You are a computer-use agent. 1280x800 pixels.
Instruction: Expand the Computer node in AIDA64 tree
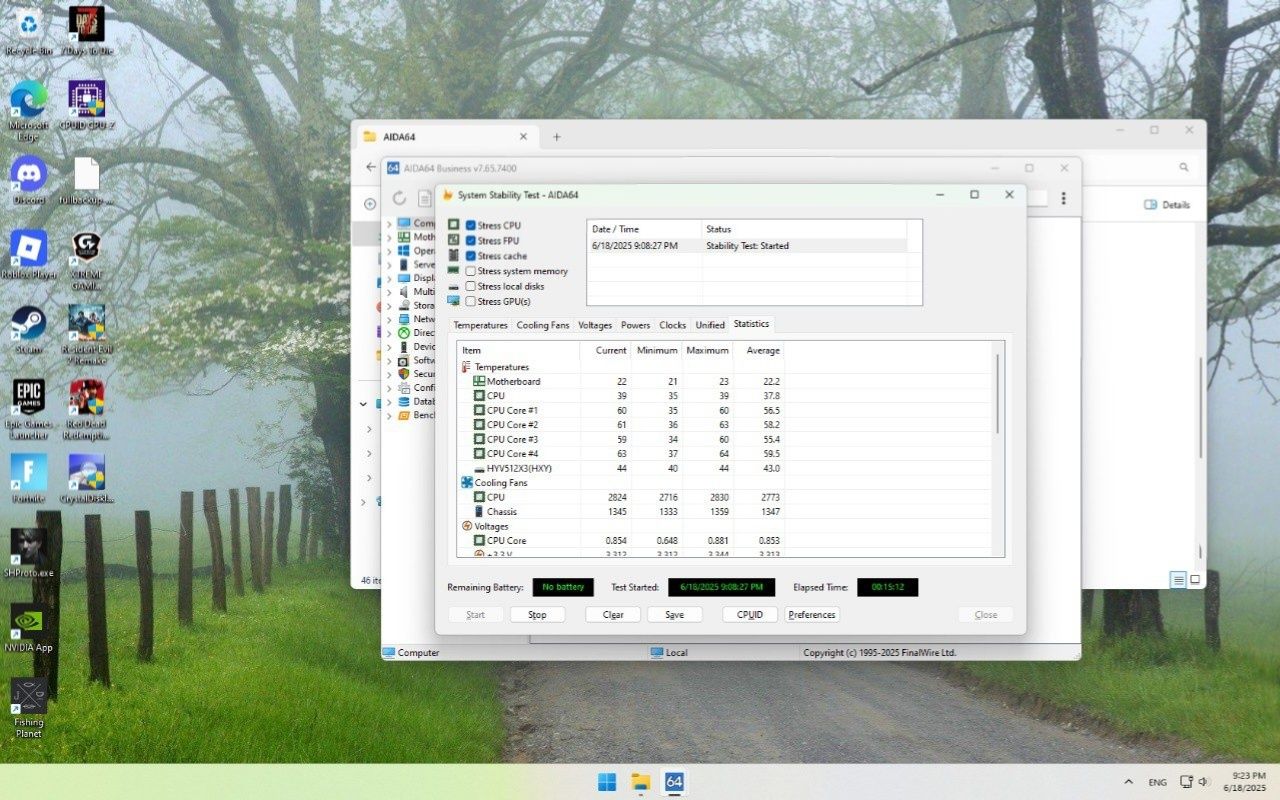pos(389,224)
